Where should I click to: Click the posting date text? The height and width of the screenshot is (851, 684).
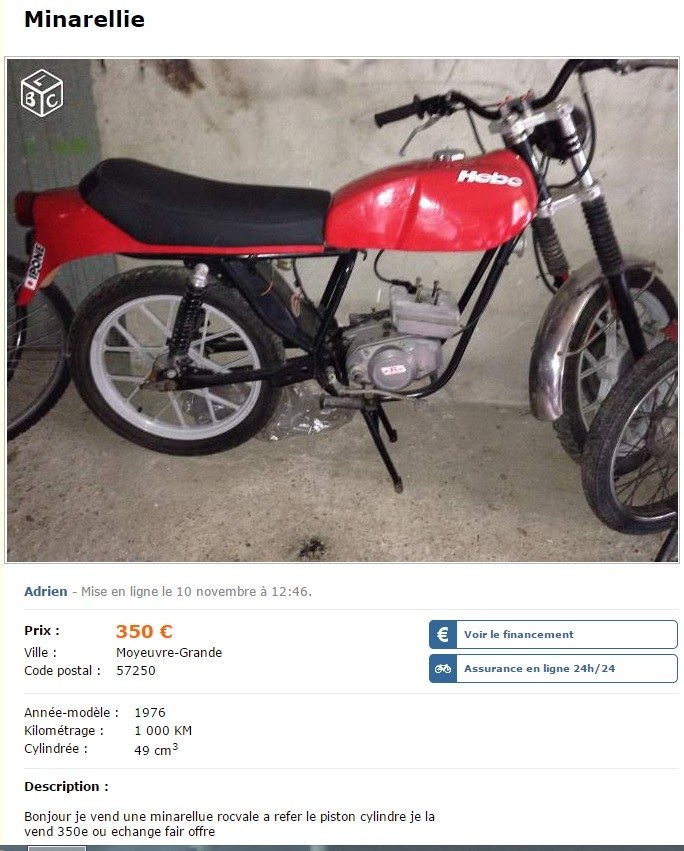click(x=197, y=592)
